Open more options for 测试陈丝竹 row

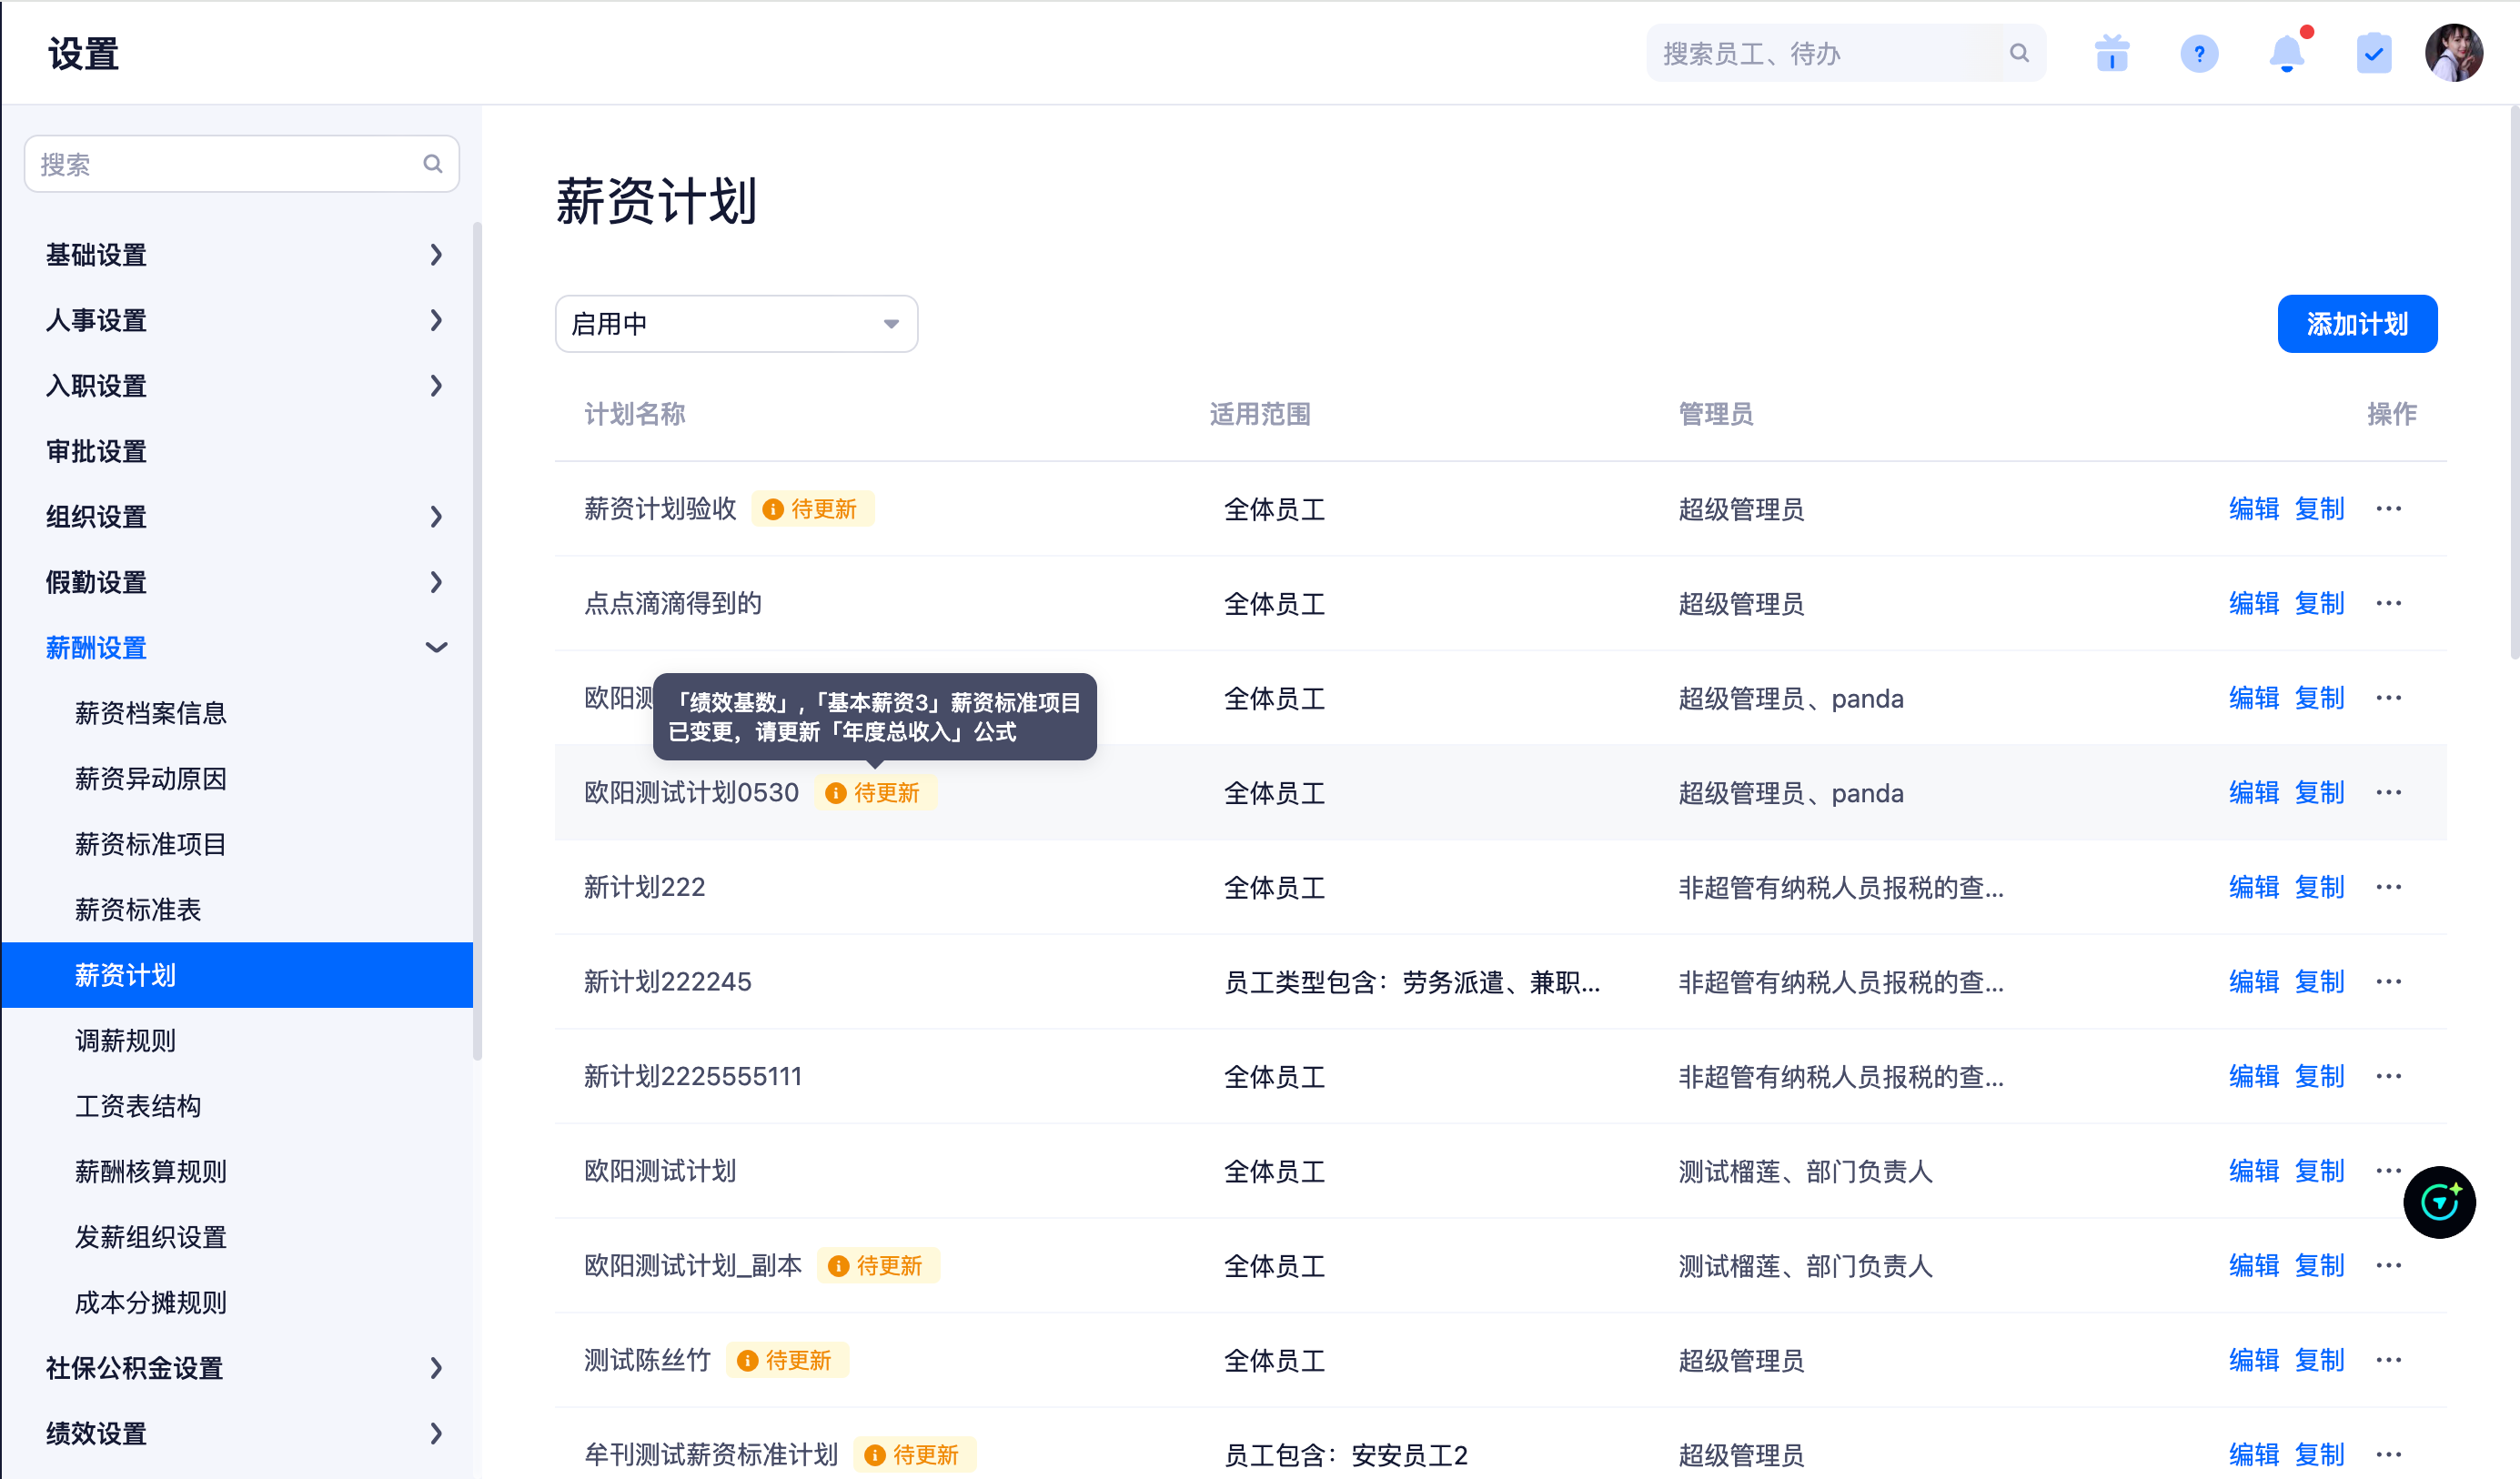point(2388,1360)
